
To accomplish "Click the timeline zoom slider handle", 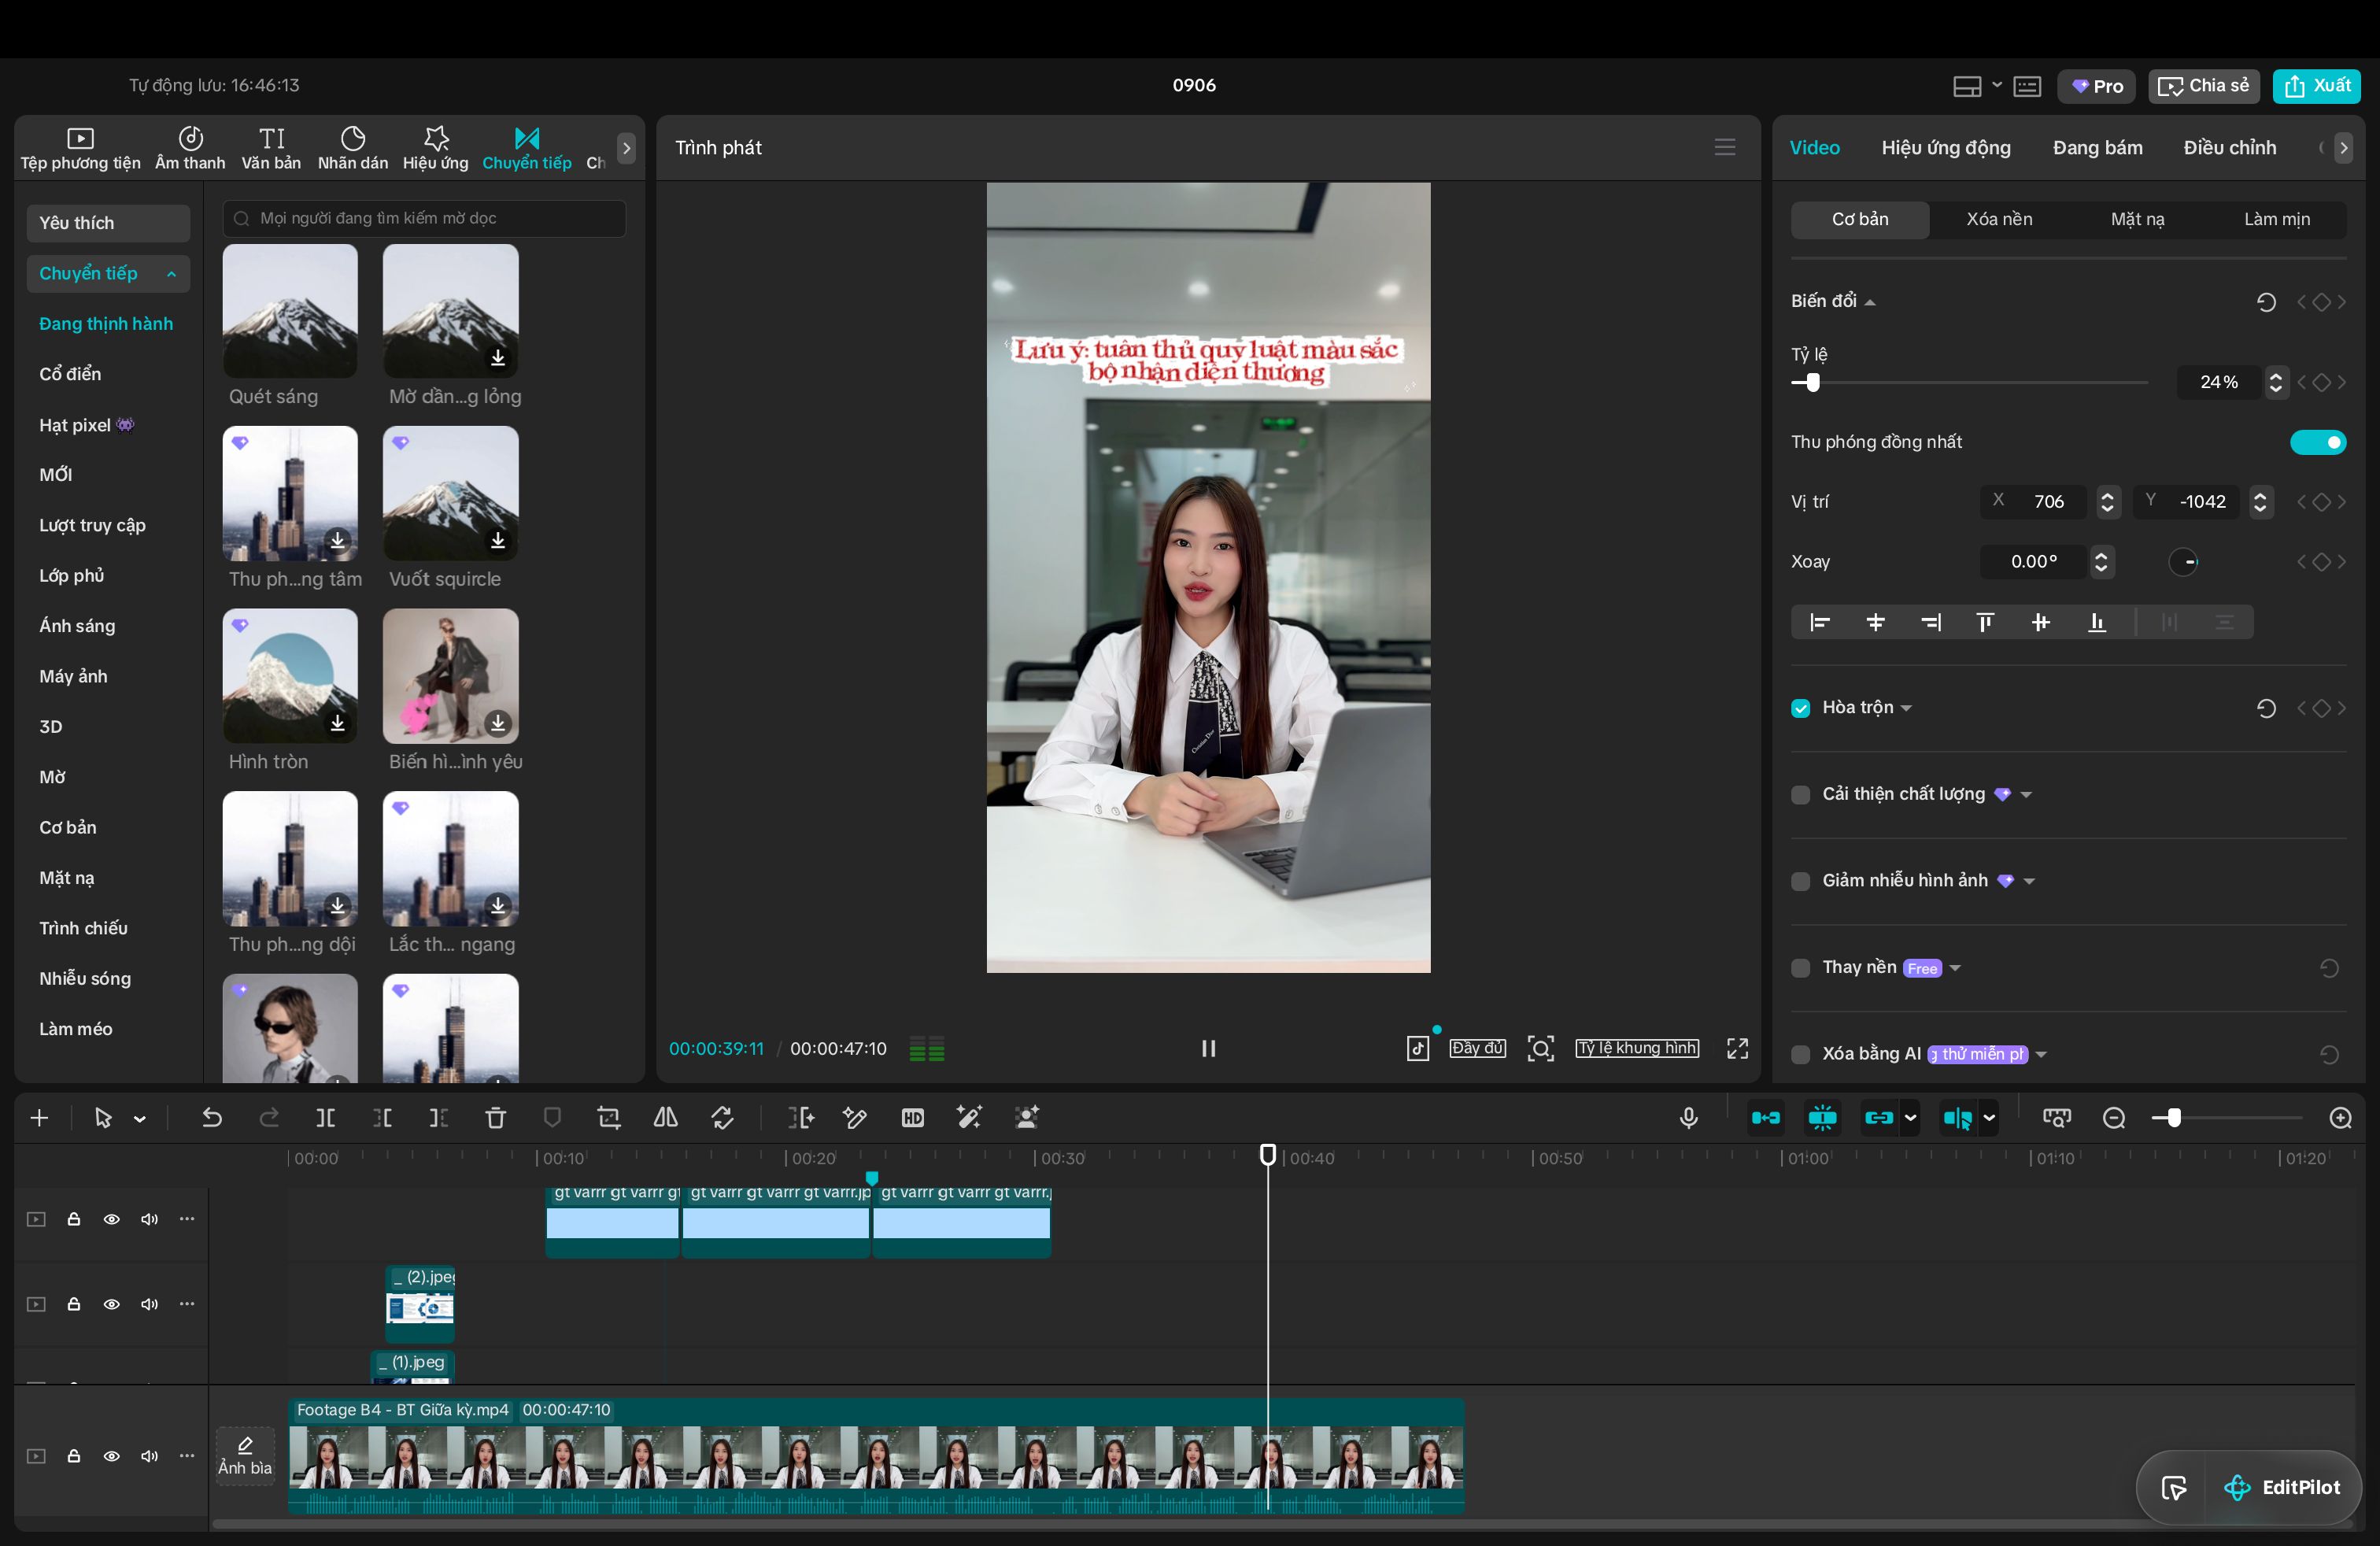I will [2173, 1118].
